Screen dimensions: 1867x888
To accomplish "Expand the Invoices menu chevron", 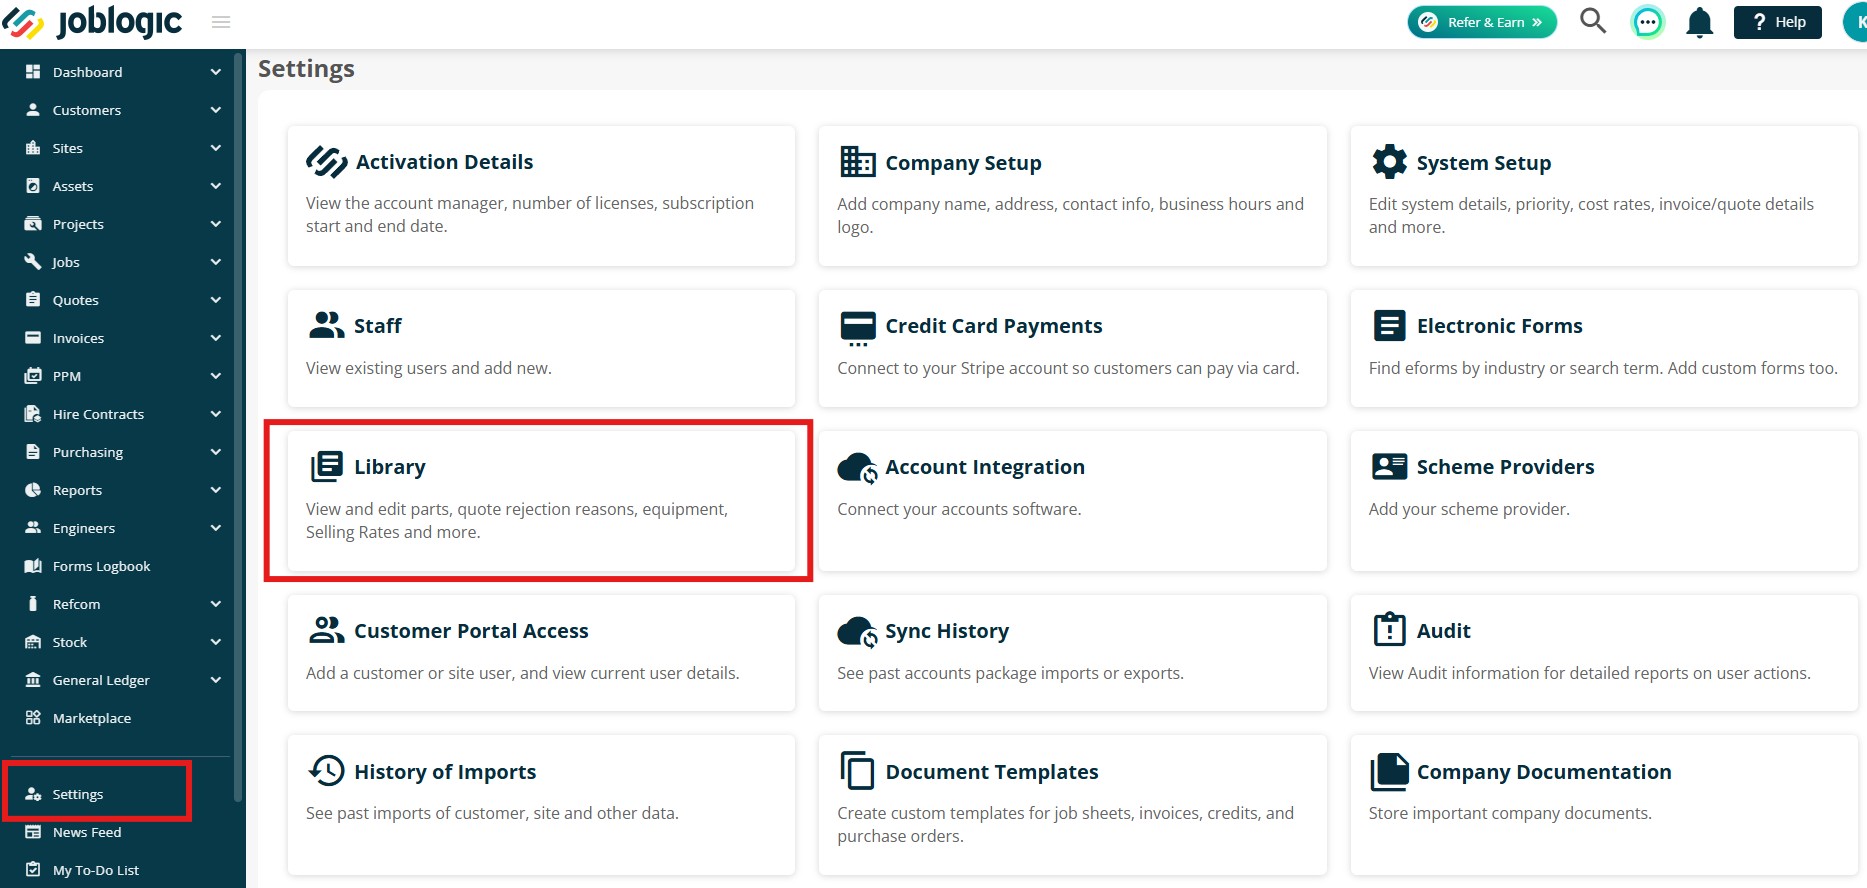I will (x=216, y=338).
